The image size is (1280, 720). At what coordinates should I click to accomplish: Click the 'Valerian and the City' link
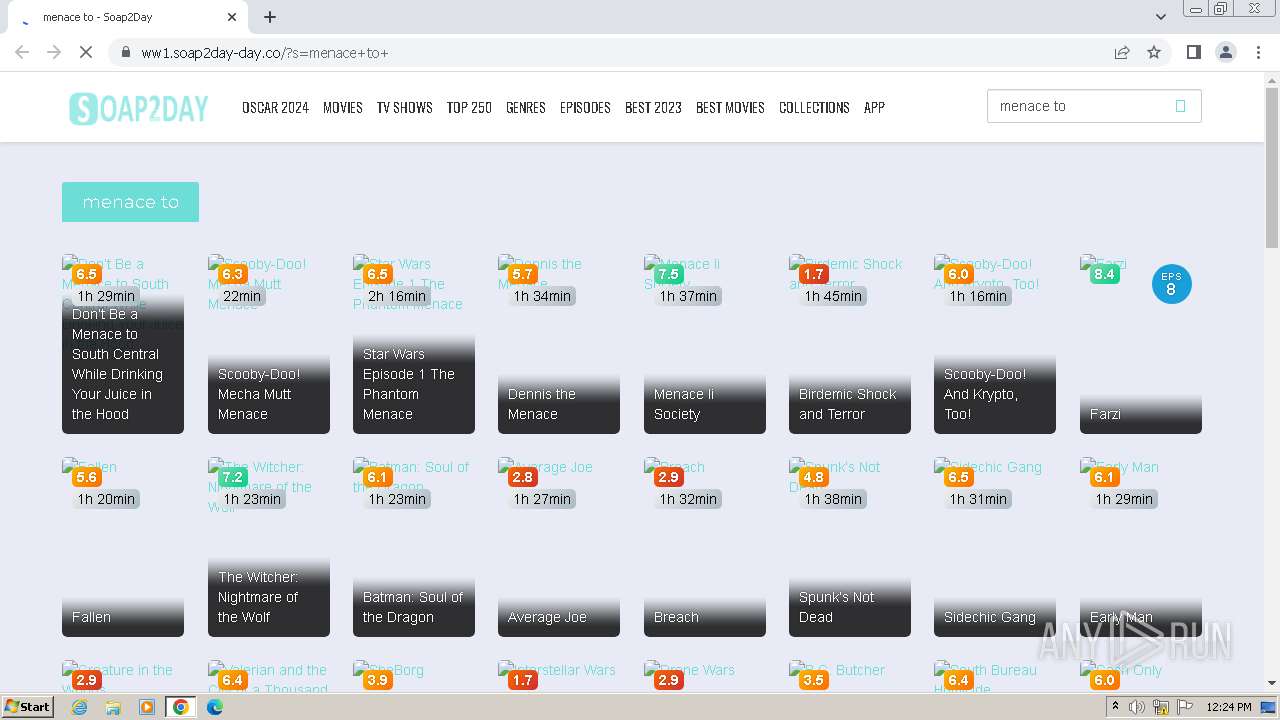(x=269, y=676)
